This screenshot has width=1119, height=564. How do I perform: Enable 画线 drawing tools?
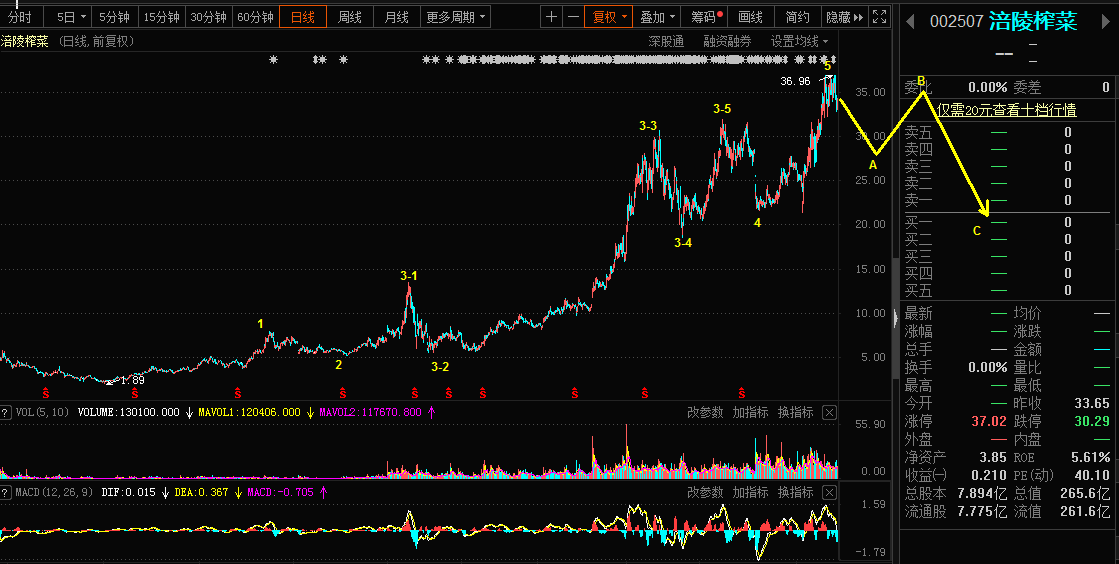tap(750, 16)
